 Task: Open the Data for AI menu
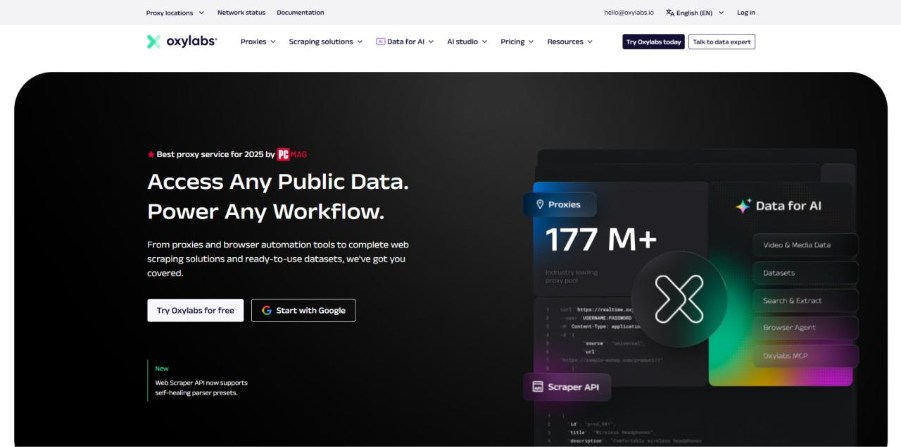pos(405,41)
